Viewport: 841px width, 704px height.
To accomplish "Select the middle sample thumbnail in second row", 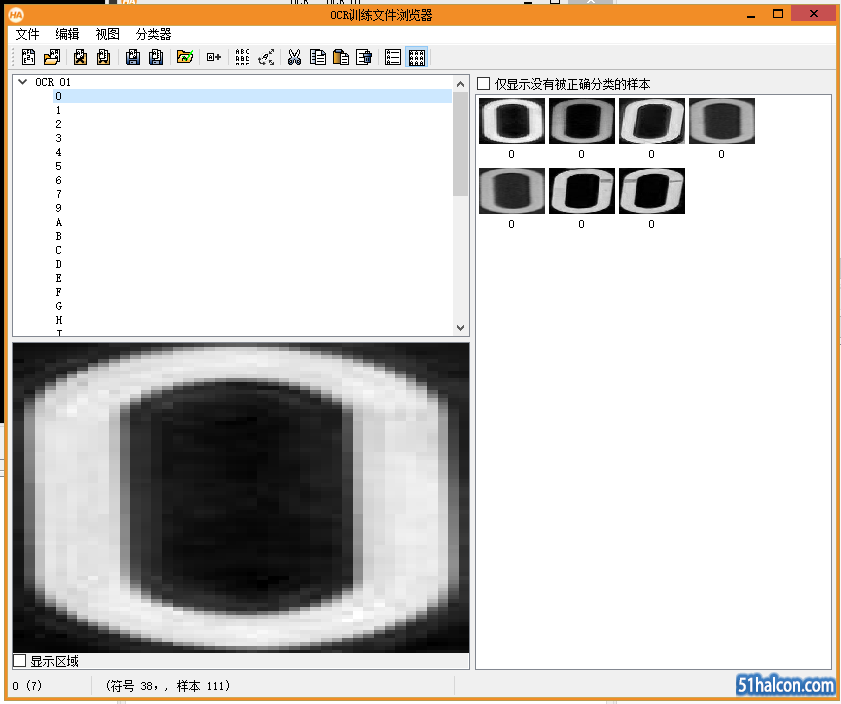I will click(x=582, y=191).
